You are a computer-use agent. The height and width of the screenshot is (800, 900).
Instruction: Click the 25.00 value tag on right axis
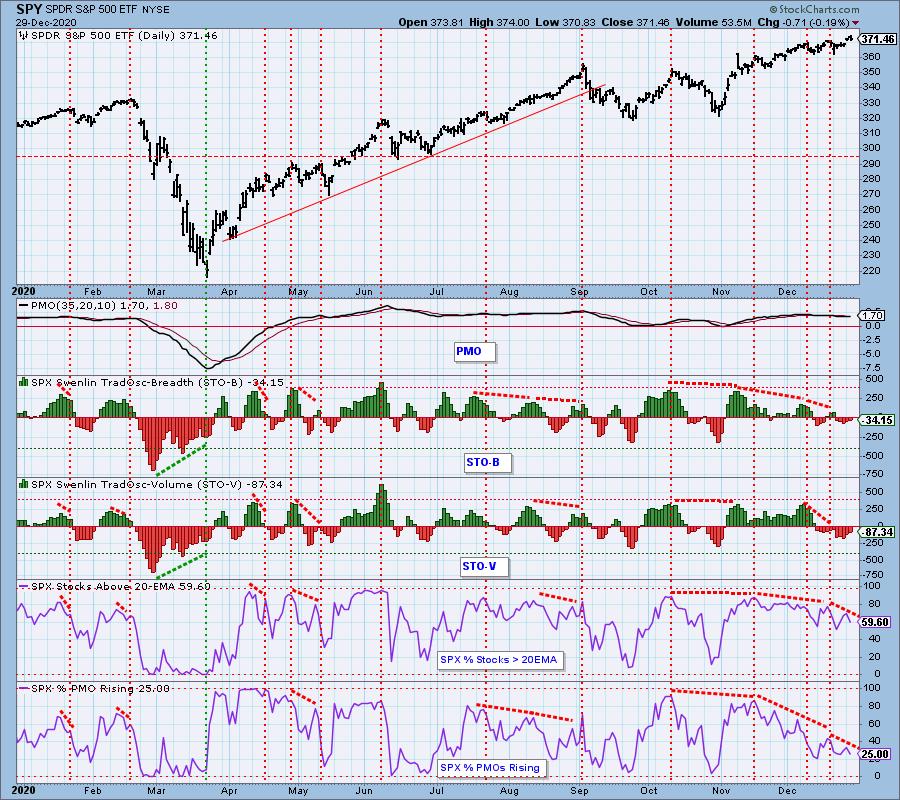876,754
